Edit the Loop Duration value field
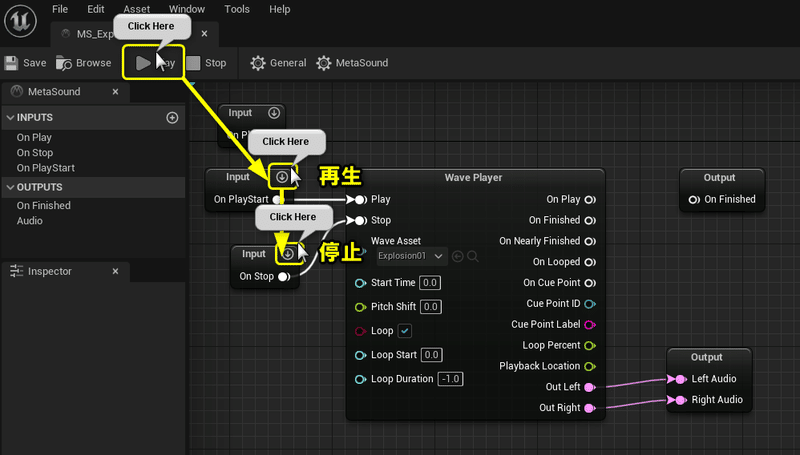 tap(451, 379)
